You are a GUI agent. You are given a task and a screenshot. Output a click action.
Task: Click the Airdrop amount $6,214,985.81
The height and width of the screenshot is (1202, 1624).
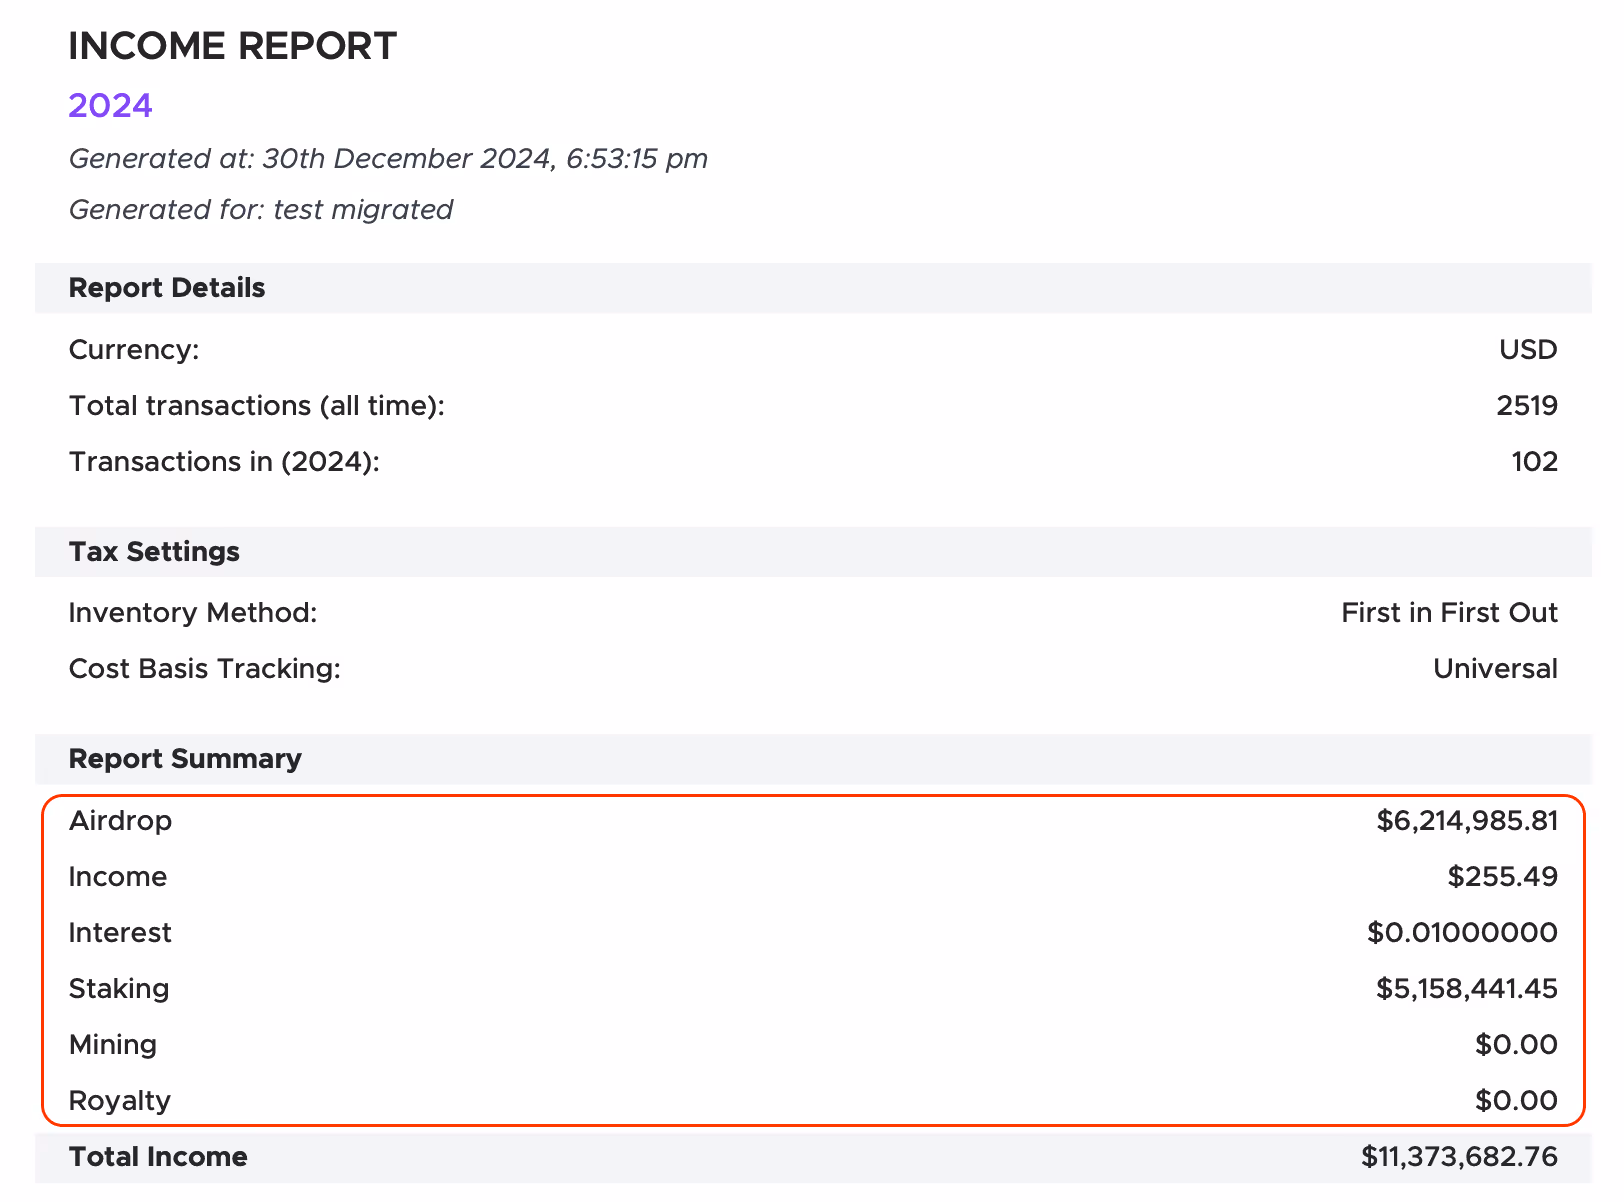coord(1466,821)
